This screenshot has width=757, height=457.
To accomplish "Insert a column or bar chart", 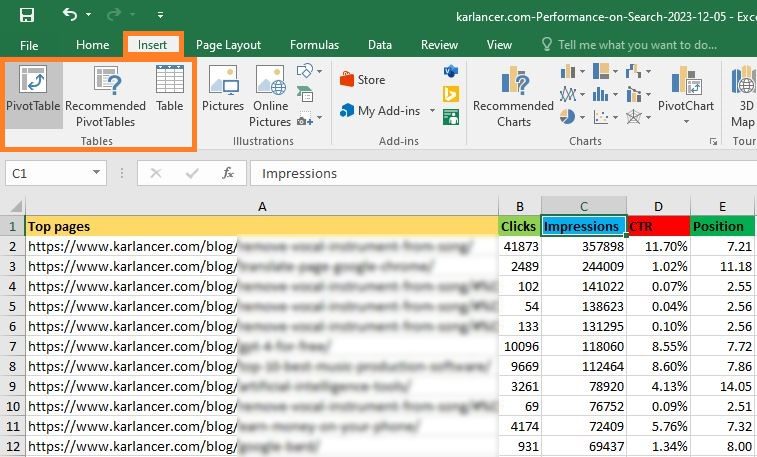I will point(568,71).
